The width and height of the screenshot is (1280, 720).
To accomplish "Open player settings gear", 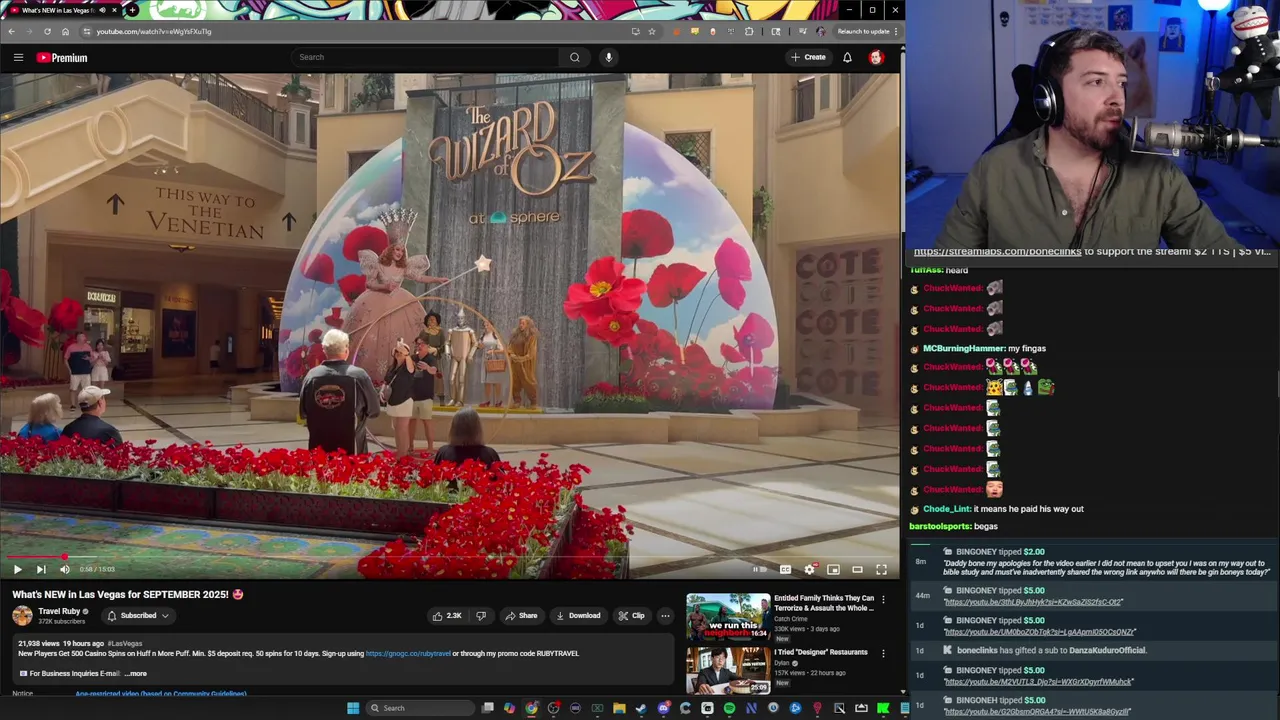I will 809,569.
